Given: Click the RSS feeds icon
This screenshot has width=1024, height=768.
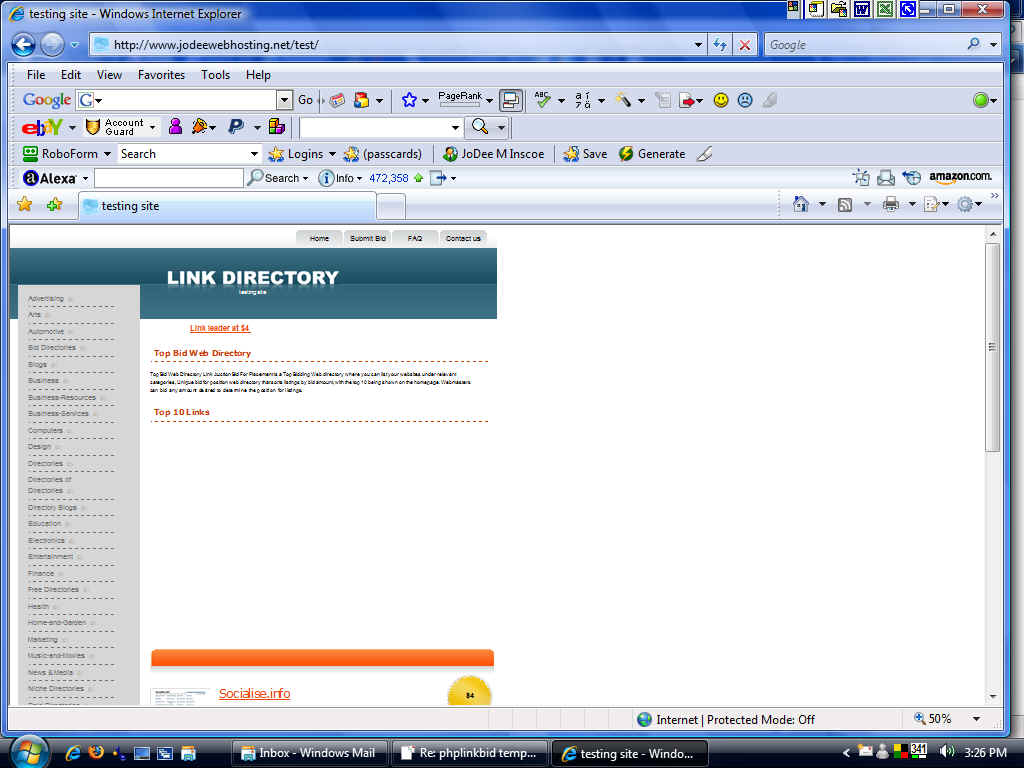Looking at the screenshot, I should click(x=844, y=205).
